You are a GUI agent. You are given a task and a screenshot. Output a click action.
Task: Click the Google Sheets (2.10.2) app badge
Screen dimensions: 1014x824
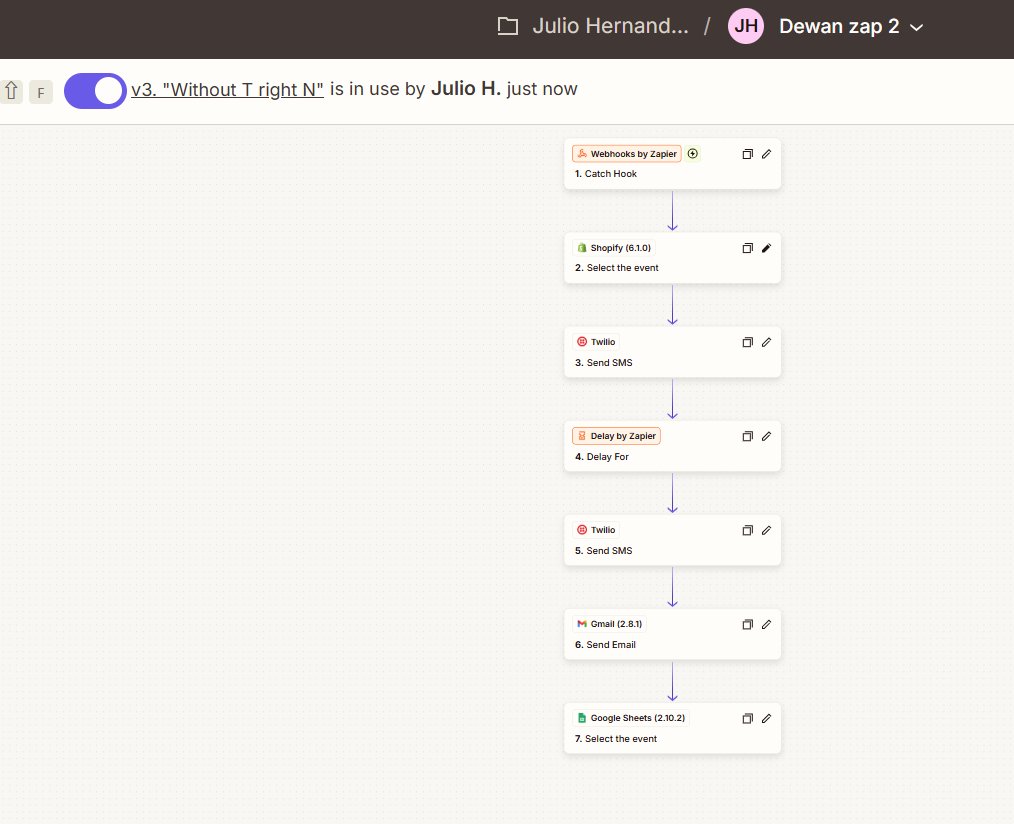[631, 718]
